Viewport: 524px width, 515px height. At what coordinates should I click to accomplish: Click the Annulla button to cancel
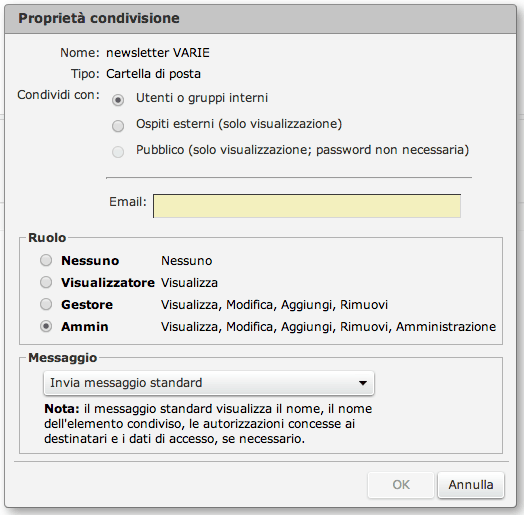click(x=471, y=485)
